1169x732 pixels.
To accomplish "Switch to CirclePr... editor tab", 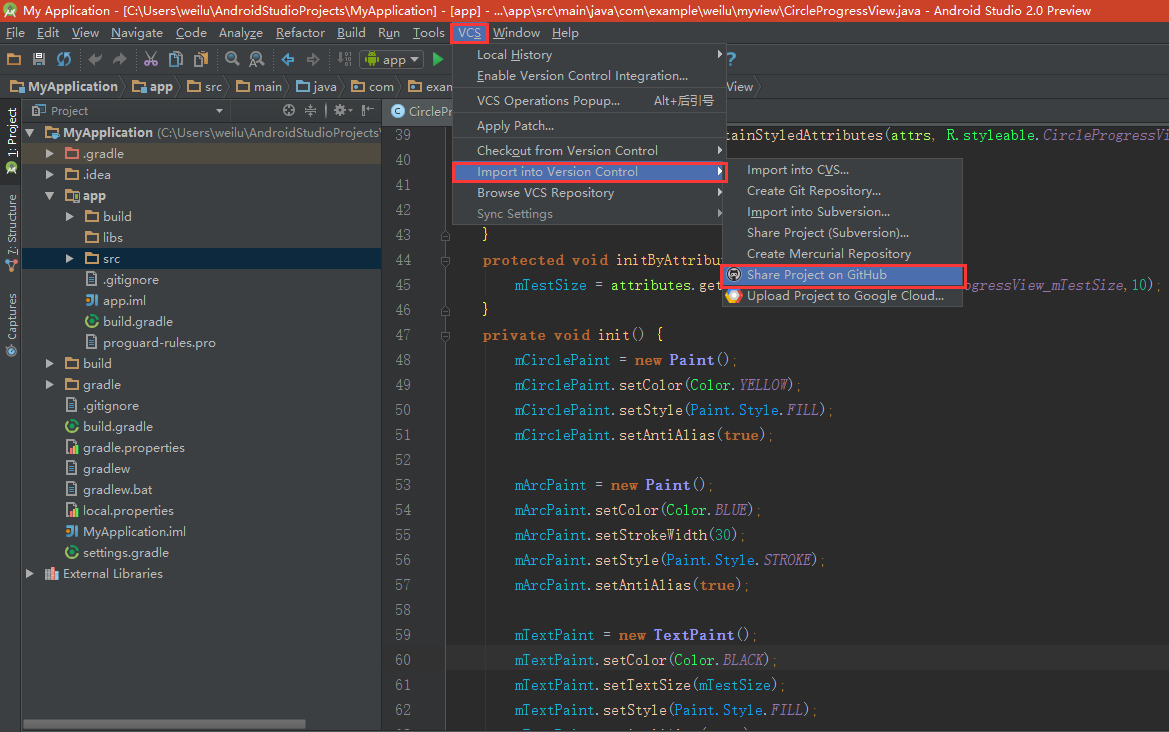I will pyautogui.click(x=421, y=111).
